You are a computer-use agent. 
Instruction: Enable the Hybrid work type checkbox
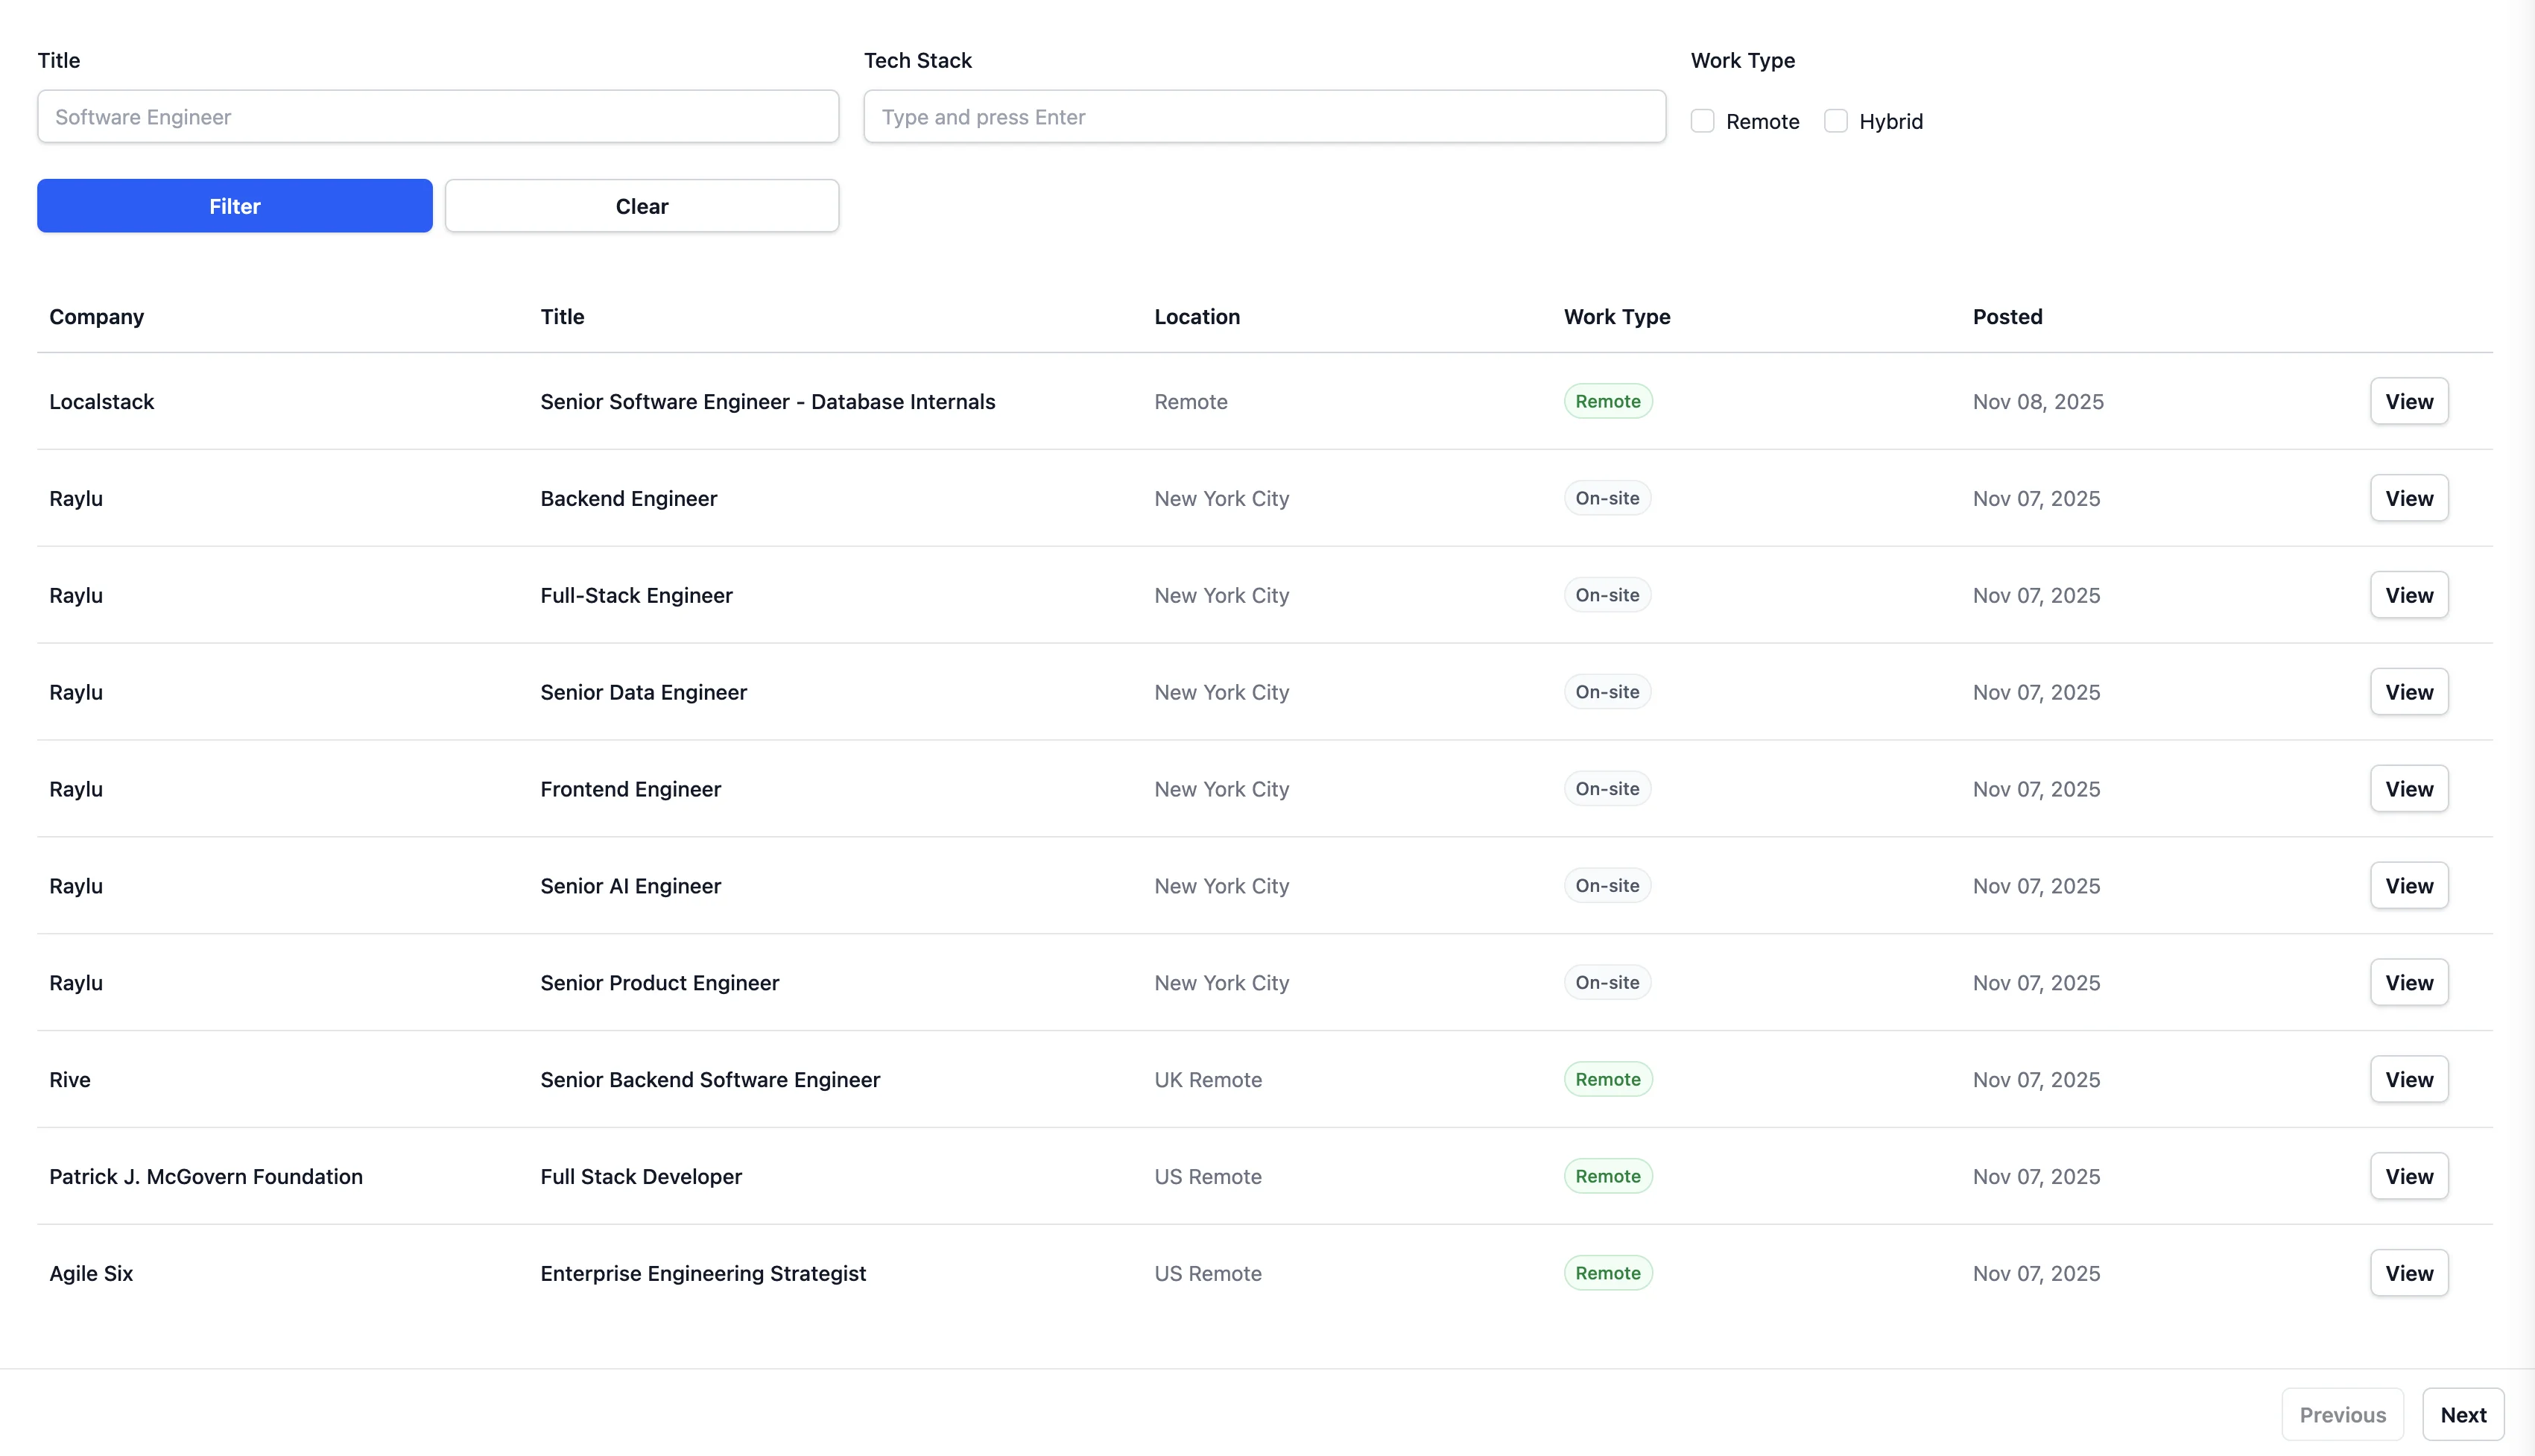pos(1836,120)
